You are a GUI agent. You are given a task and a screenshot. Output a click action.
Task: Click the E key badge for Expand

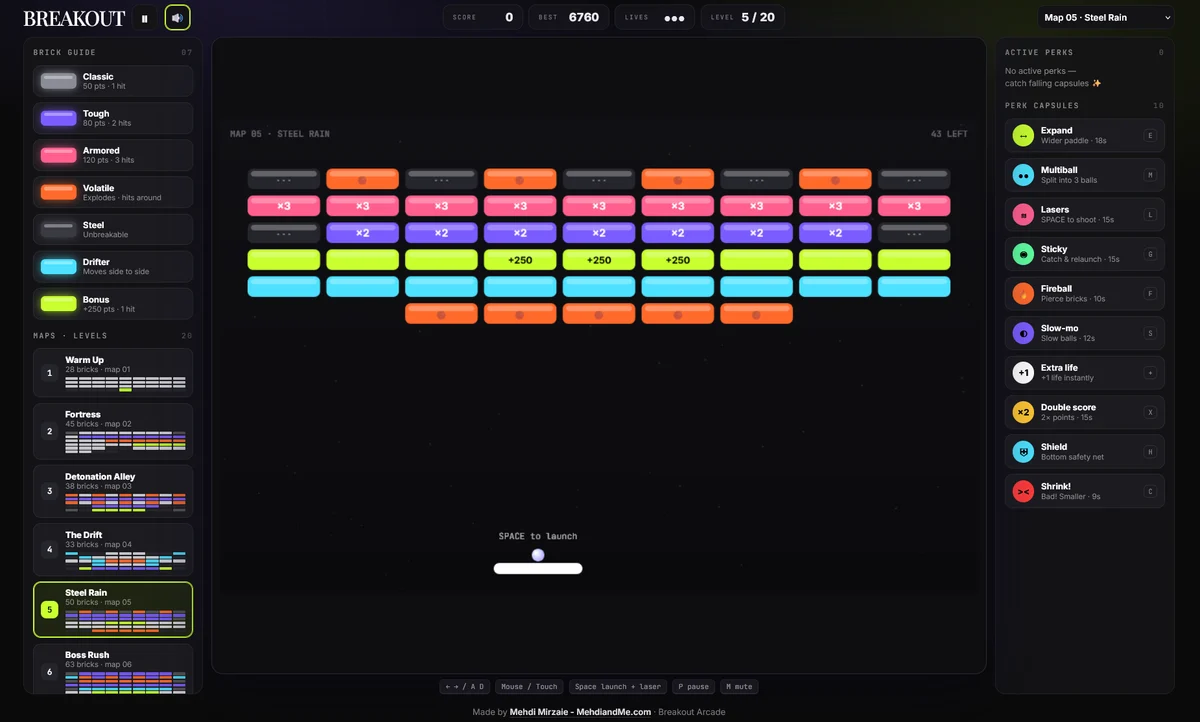1150,136
